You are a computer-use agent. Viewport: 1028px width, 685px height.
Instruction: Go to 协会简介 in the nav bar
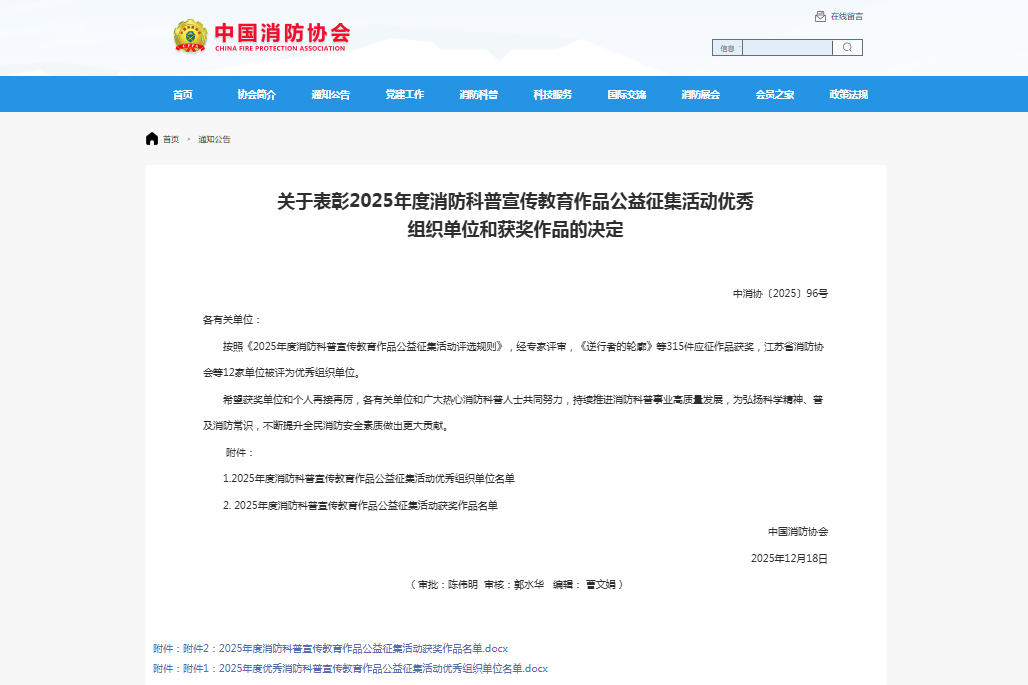(256, 95)
